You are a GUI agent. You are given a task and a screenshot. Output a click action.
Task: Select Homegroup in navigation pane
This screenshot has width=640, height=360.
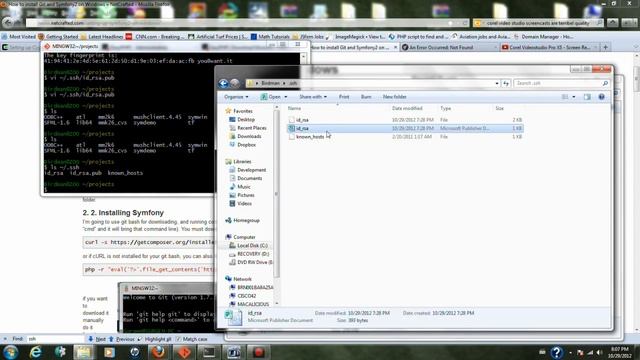click(x=246, y=220)
